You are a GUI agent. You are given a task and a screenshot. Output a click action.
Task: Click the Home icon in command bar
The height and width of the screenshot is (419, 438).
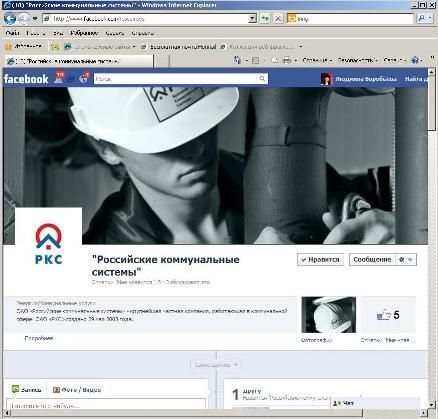(x=237, y=60)
